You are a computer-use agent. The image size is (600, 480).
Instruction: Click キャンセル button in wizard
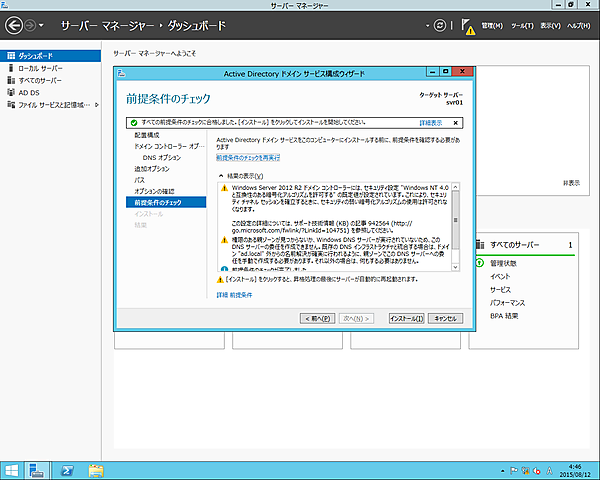(x=445, y=318)
